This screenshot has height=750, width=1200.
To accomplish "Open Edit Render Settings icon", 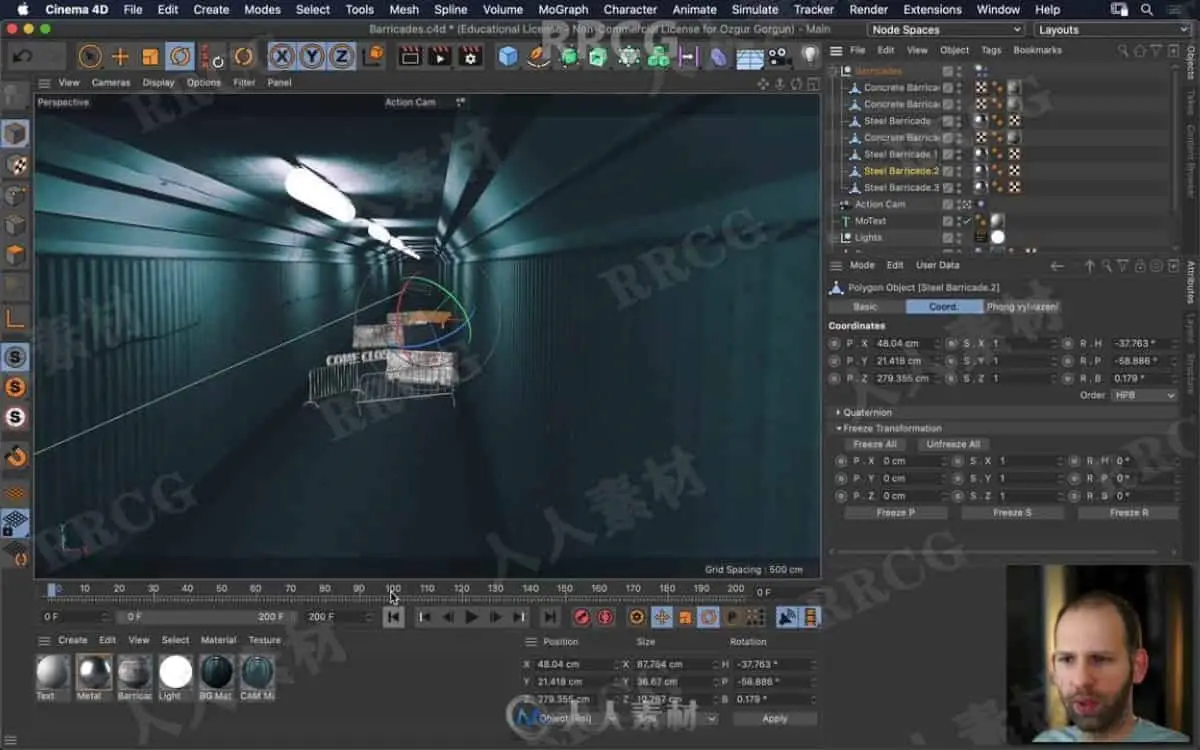I will [470, 56].
